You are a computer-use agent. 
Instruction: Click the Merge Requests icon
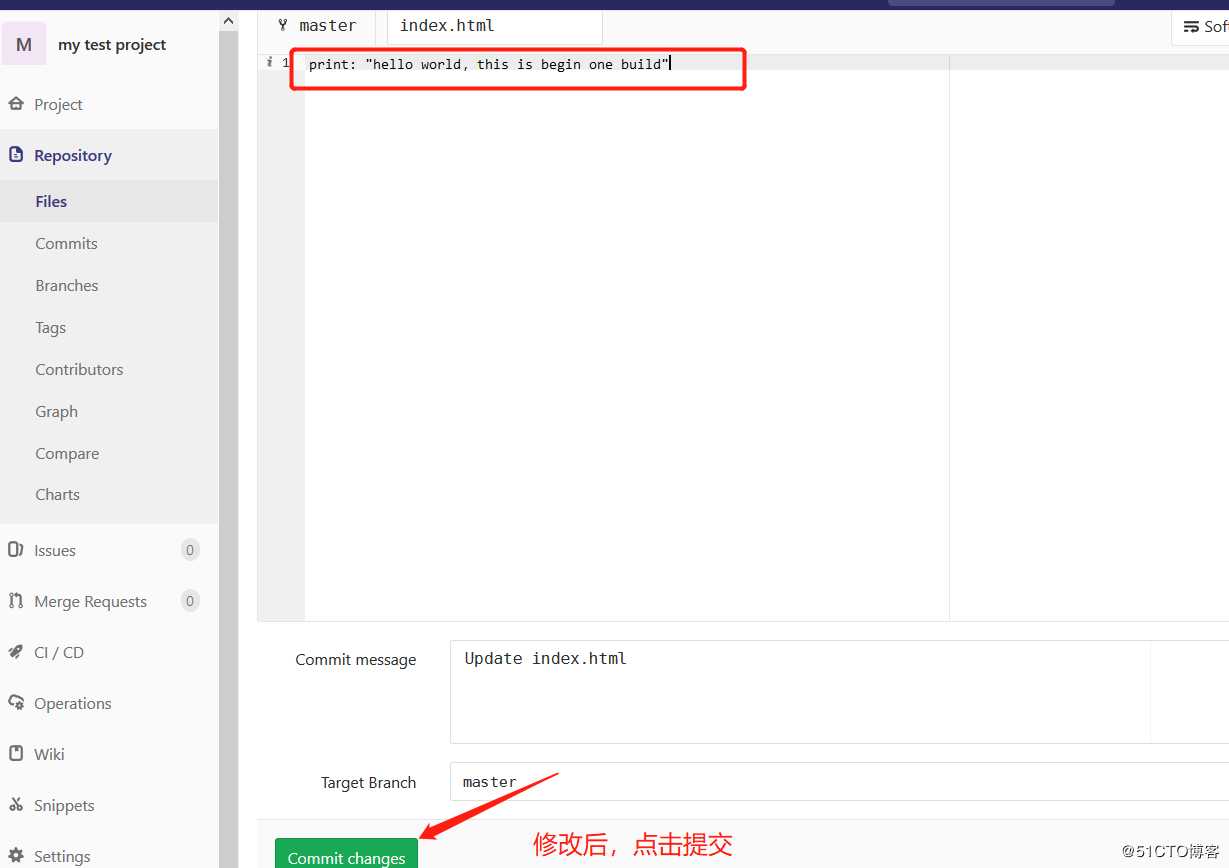pos(15,601)
